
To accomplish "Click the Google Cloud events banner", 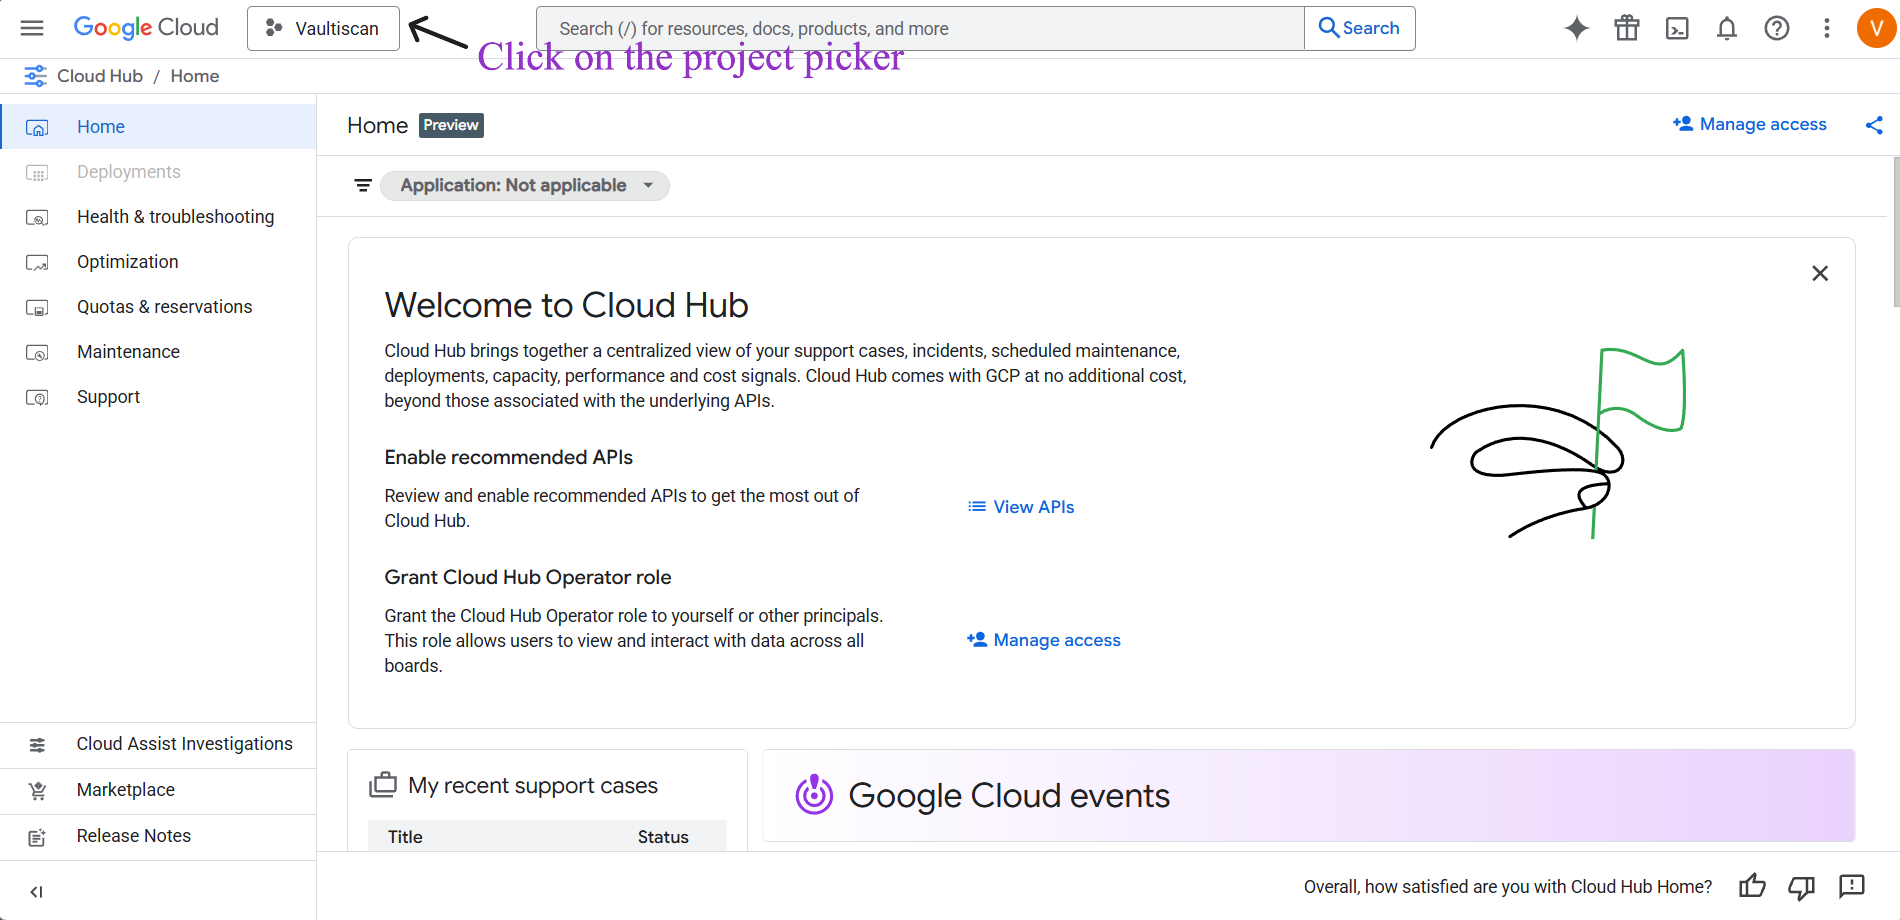I will tap(1309, 796).
